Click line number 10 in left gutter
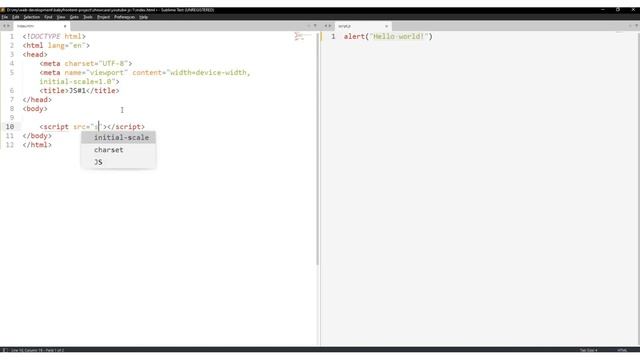The width and height of the screenshot is (640, 360). pyautogui.click(x=10, y=127)
